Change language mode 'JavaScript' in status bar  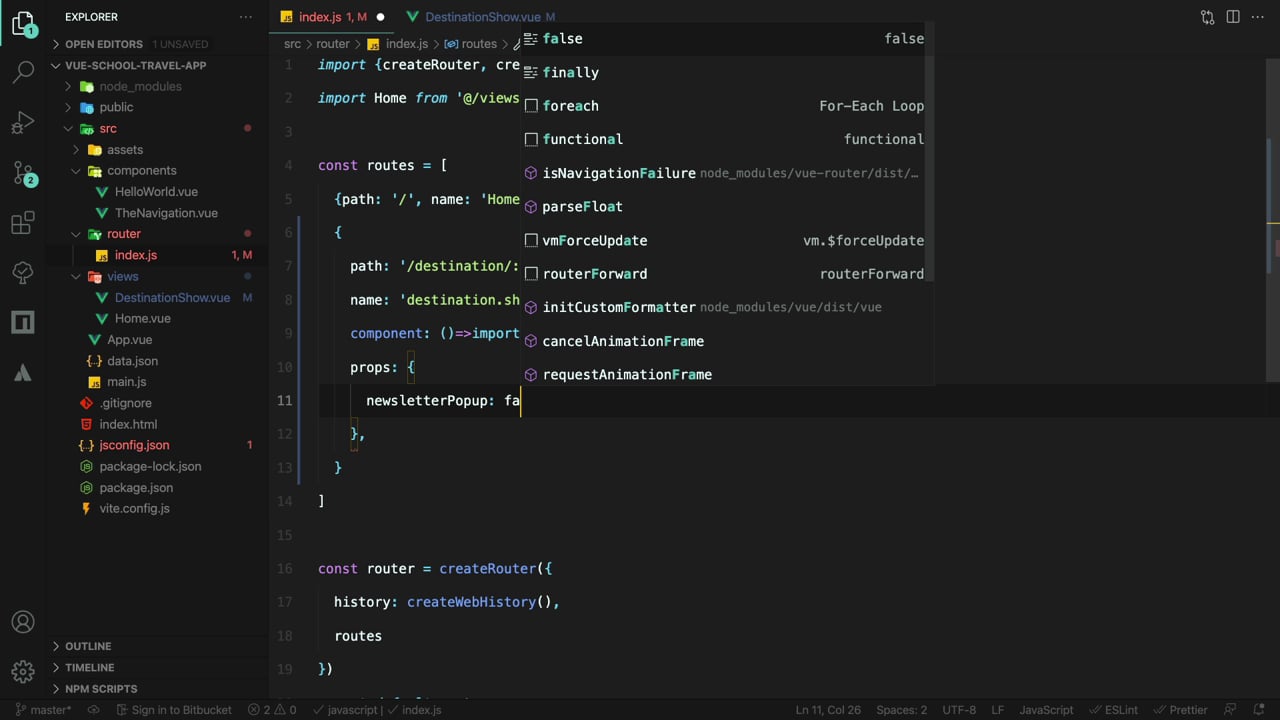coord(1046,710)
